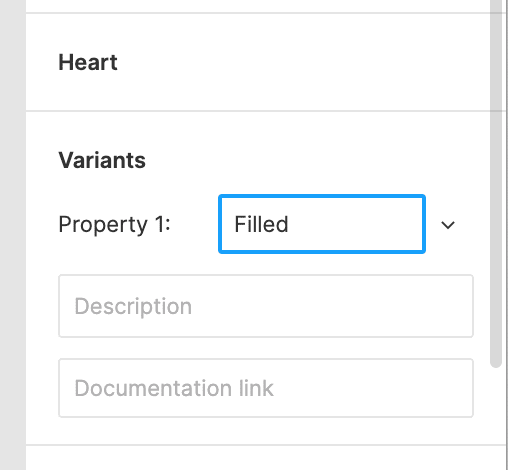The width and height of the screenshot is (508, 470).
Task: Click blank area right of Heart title
Action: (x=300, y=63)
